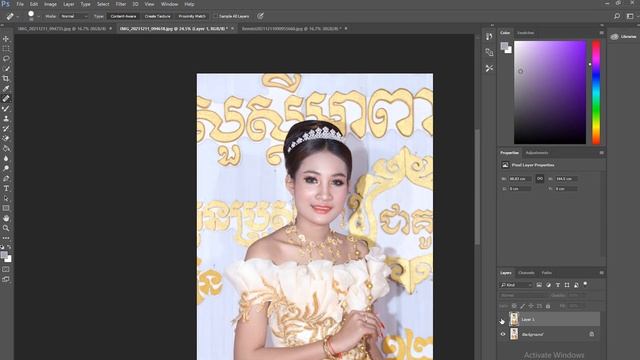The width and height of the screenshot is (640, 360).
Task: Choose the Content-Aware type button
Action: (x=123, y=16)
